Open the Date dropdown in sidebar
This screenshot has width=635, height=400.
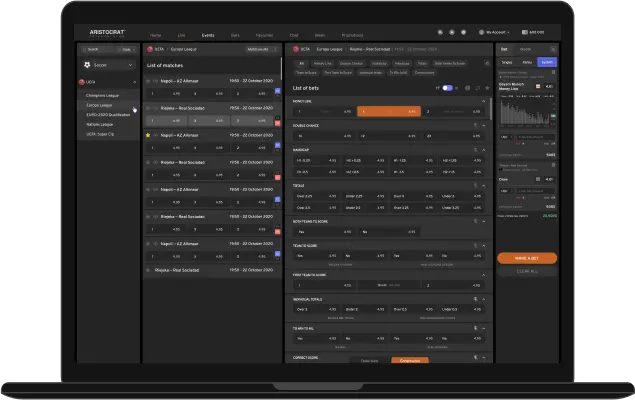click(x=128, y=49)
